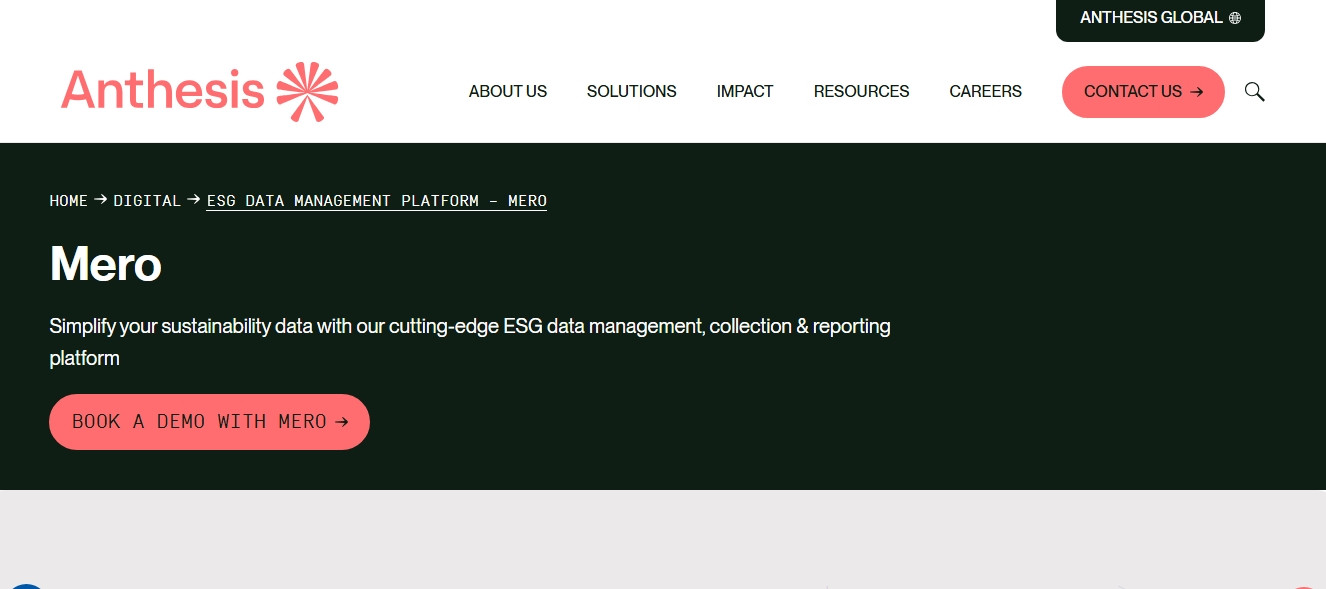Open the DIGITAL breadcrumb link
The width and height of the screenshot is (1326, 589).
(x=147, y=200)
